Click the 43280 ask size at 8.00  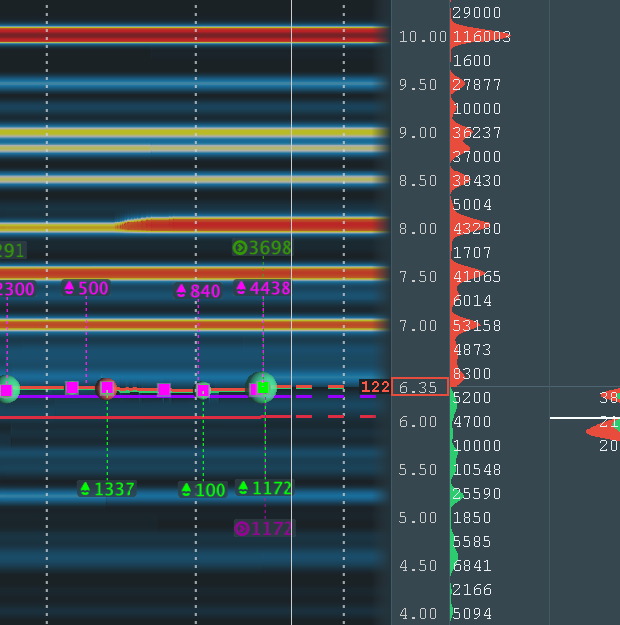477,229
